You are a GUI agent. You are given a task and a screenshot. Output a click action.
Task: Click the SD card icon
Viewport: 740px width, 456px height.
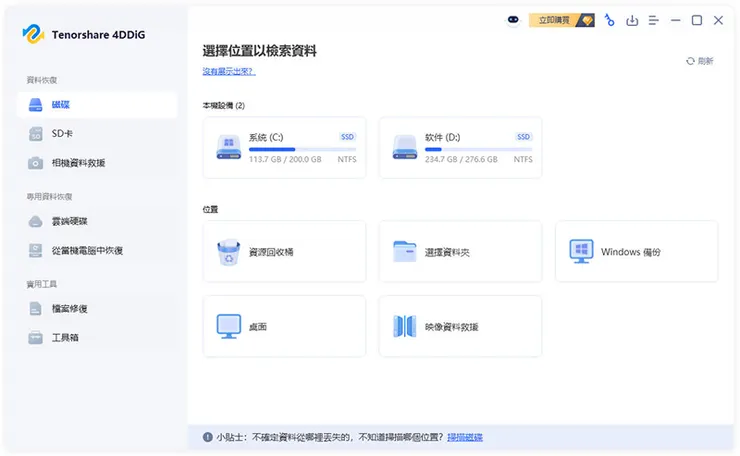(x=35, y=134)
